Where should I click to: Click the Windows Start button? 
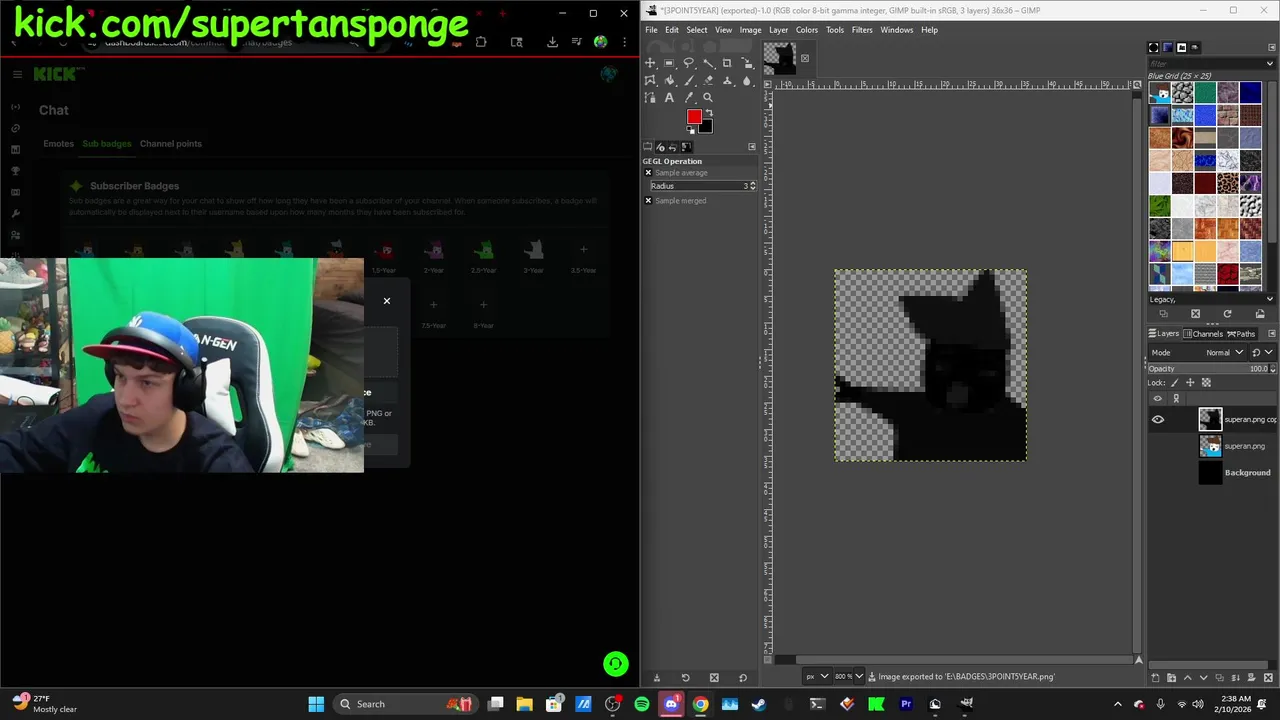click(x=316, y=704)
